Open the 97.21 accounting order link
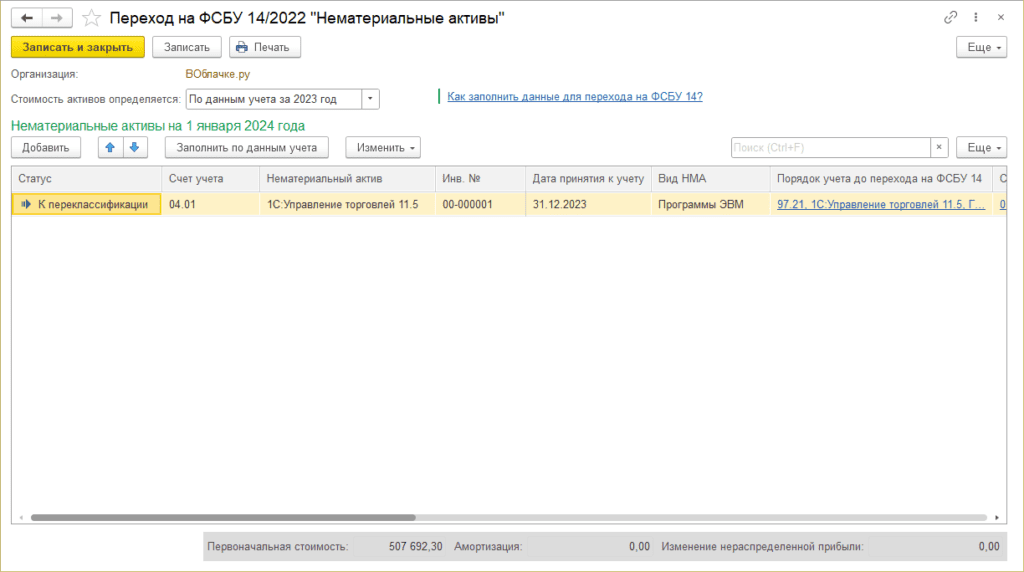Viewport: 1024px width, 572px height. pos(880,204)
